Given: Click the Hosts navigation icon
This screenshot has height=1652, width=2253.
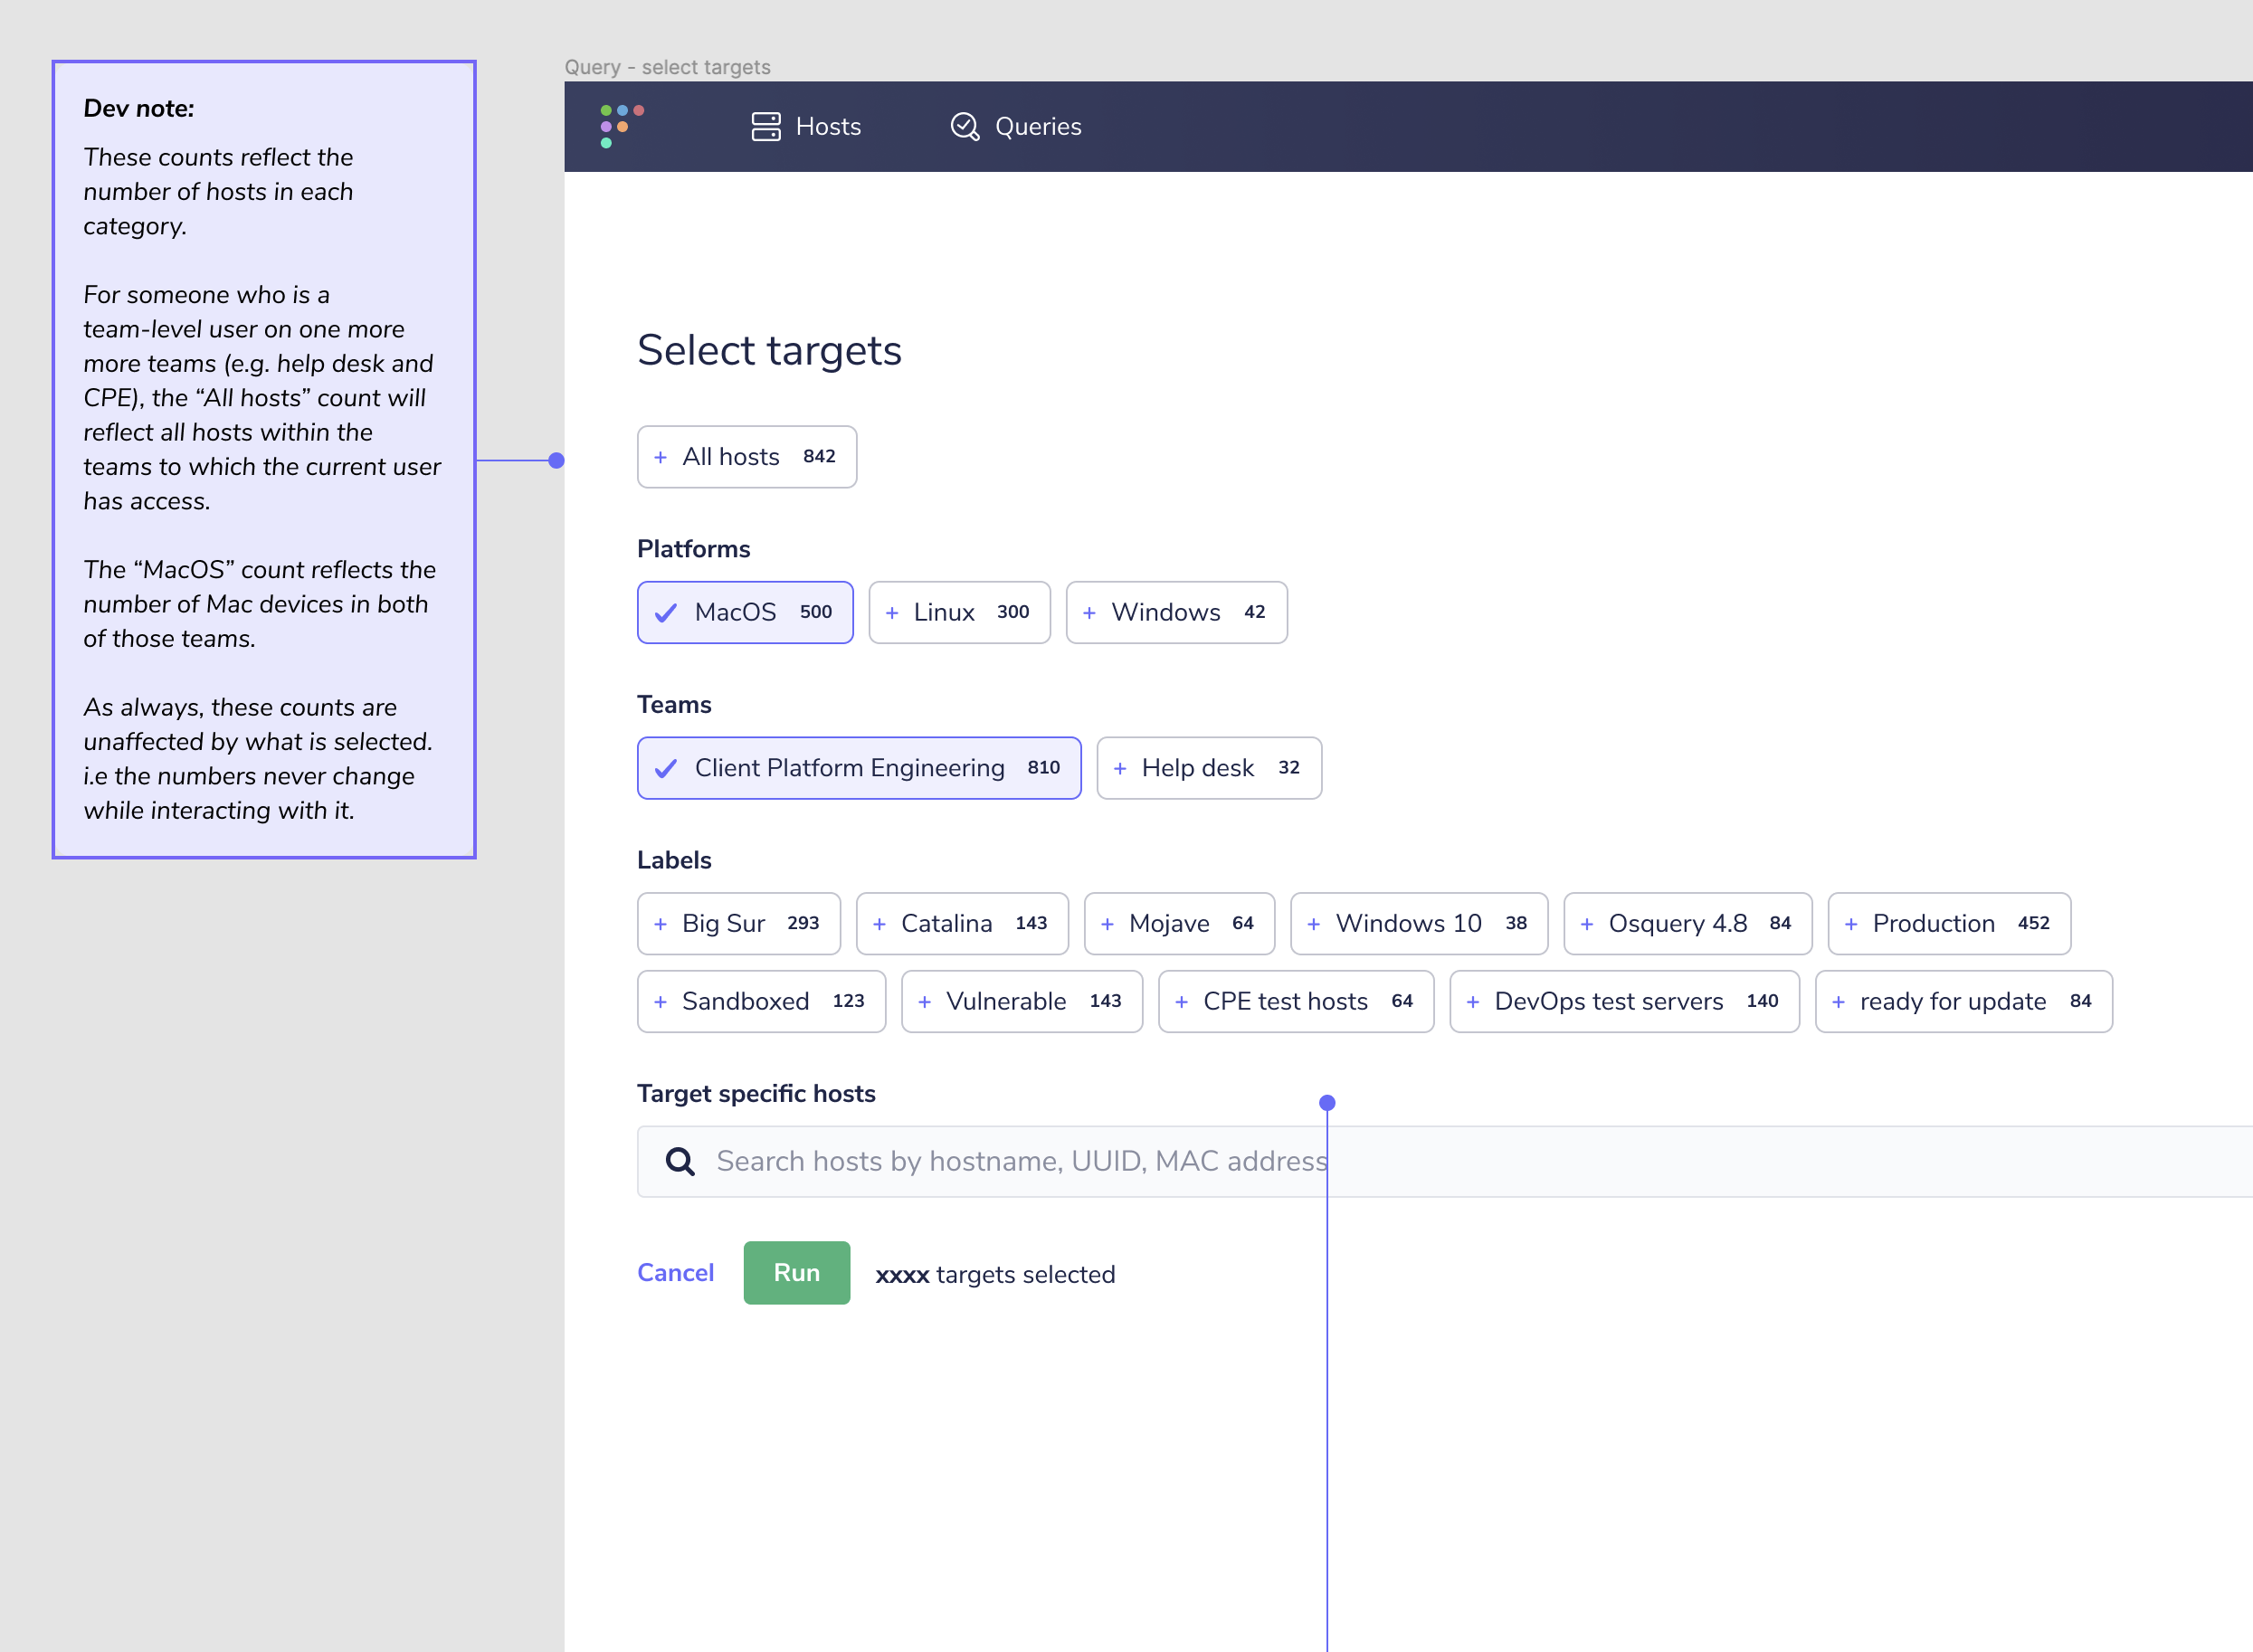Looking at the screenshot, I should tap(765, 126).
